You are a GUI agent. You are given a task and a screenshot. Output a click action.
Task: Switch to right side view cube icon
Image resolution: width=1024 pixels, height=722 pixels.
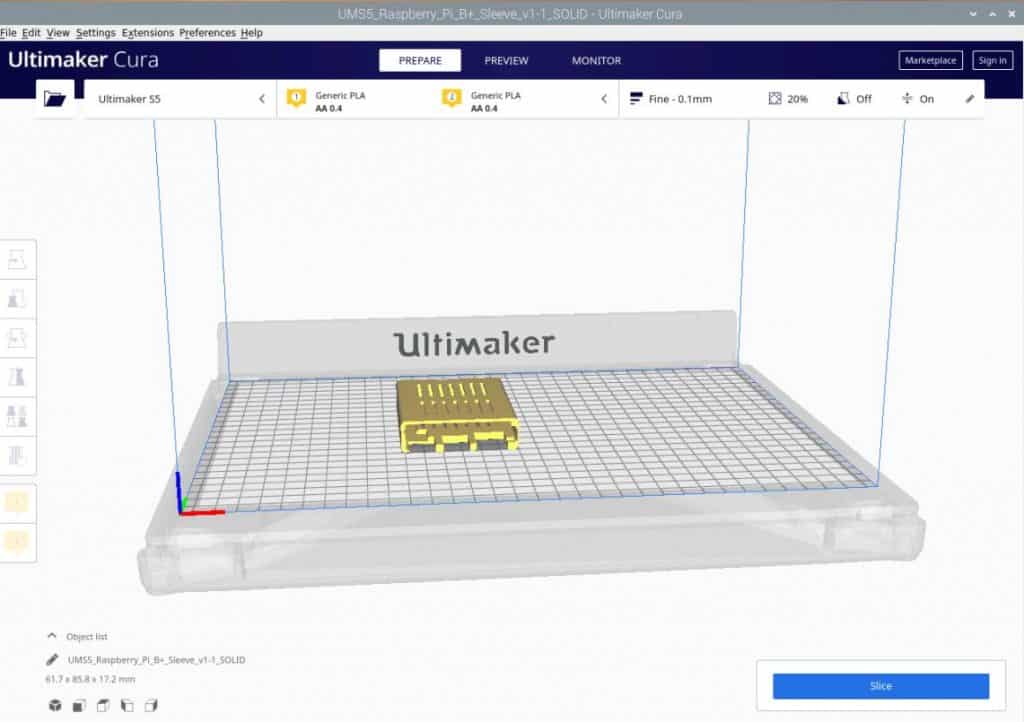(x=151, y=705)
